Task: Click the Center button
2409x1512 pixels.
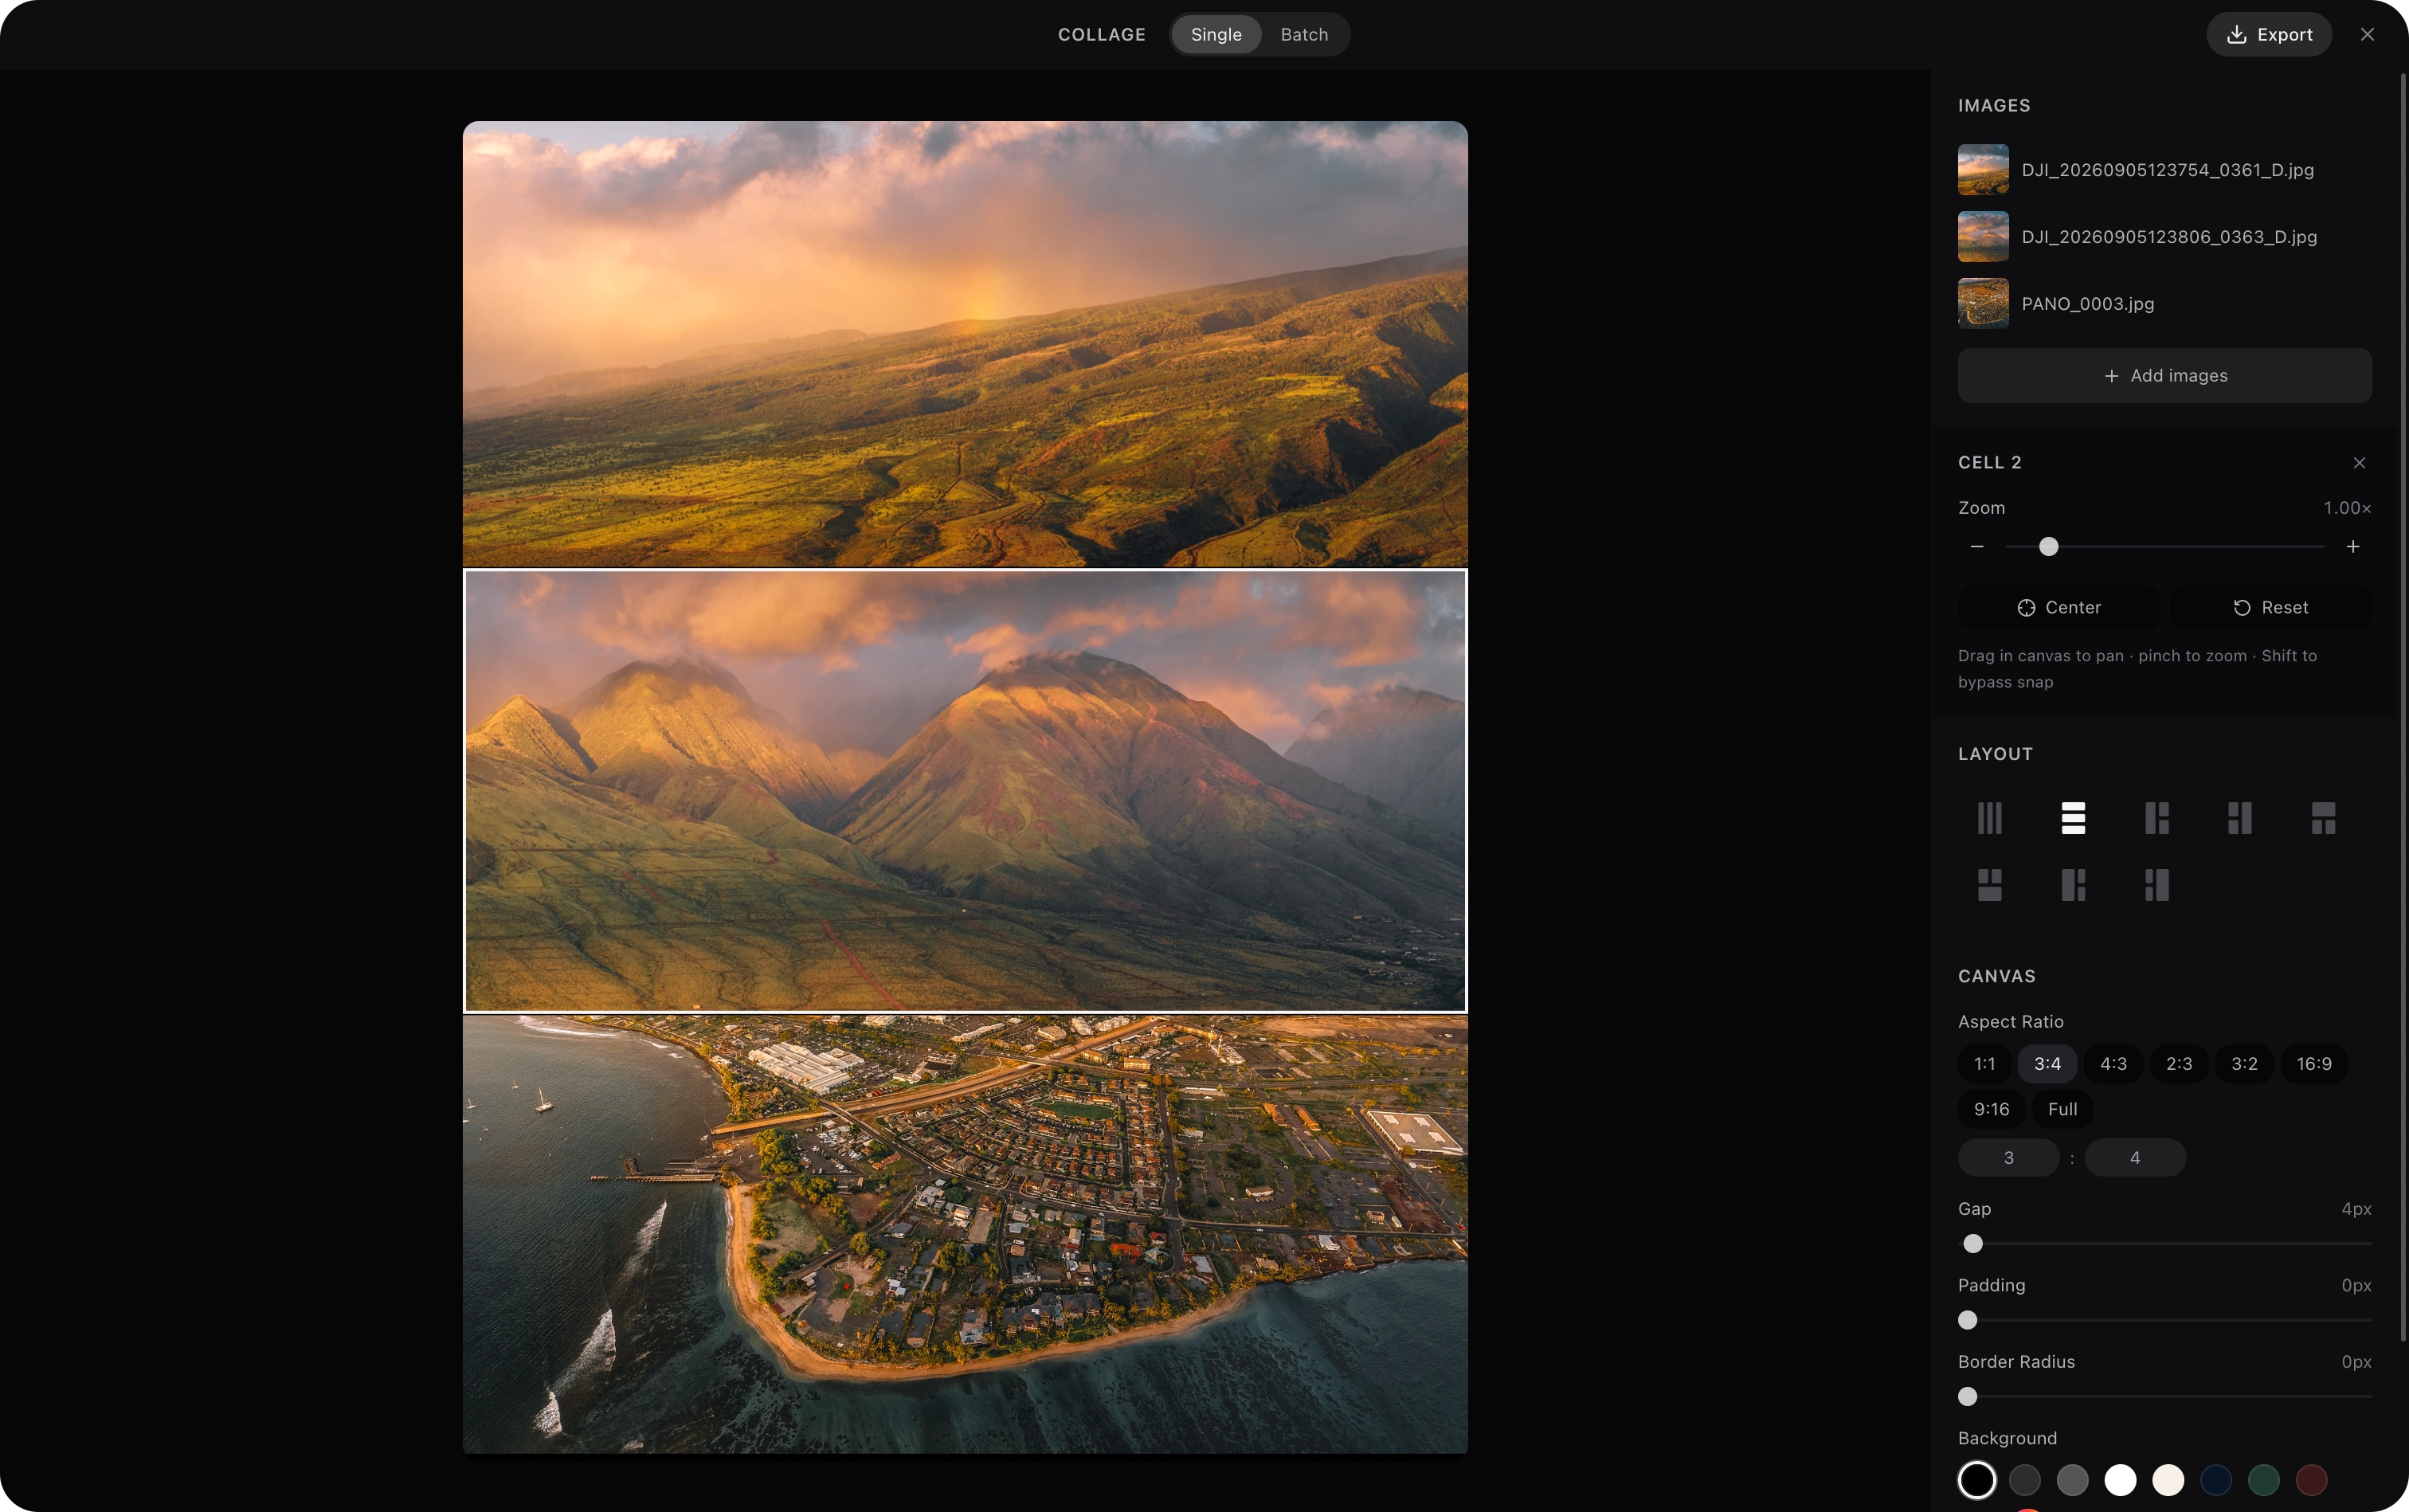Action: point(2058,608)
